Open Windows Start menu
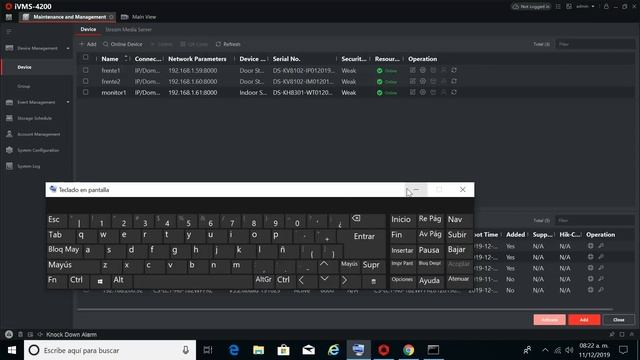Viewport: 640px width, 360px height. (12, 350)
